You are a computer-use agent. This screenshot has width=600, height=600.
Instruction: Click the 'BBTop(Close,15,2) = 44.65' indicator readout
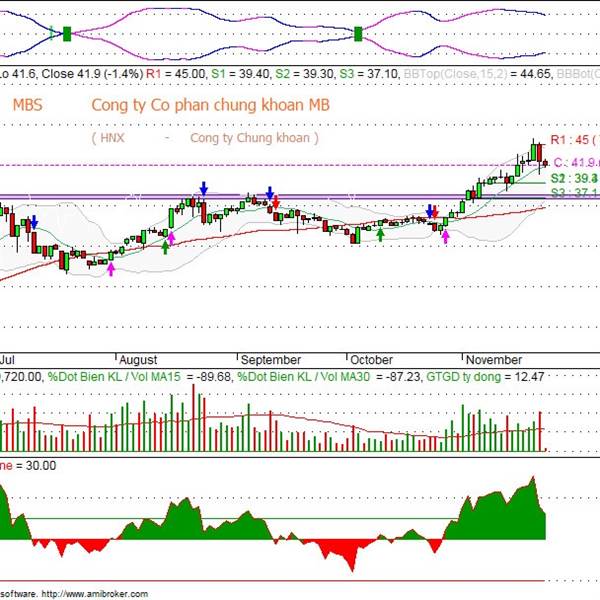[478, 73]
